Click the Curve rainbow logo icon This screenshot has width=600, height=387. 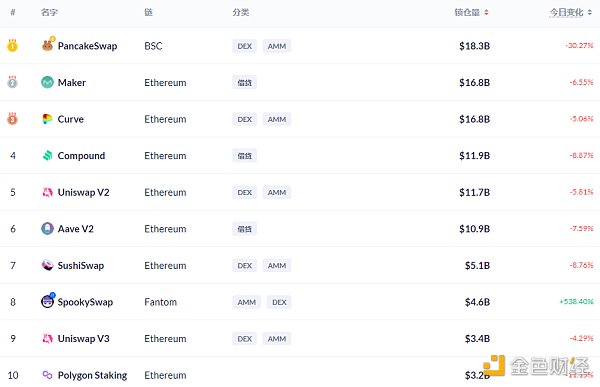pyautogui.click(x=47, y=119)
